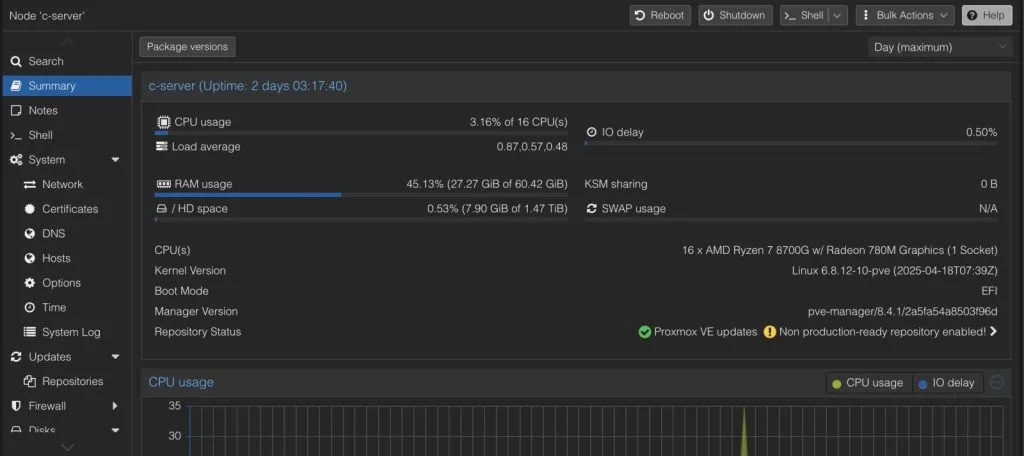Click the Notes page icon in the sidebar
Image resolution: width=1024 pixels, height=456 pixels.
click(x=16, y=110)
